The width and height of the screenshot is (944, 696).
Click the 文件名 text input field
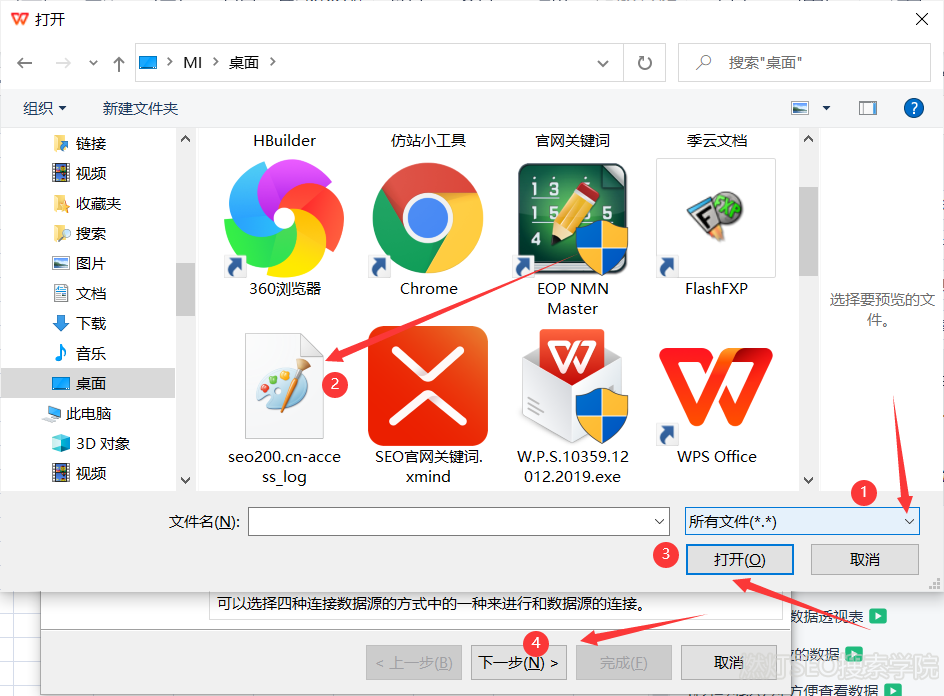coord(450,521)
